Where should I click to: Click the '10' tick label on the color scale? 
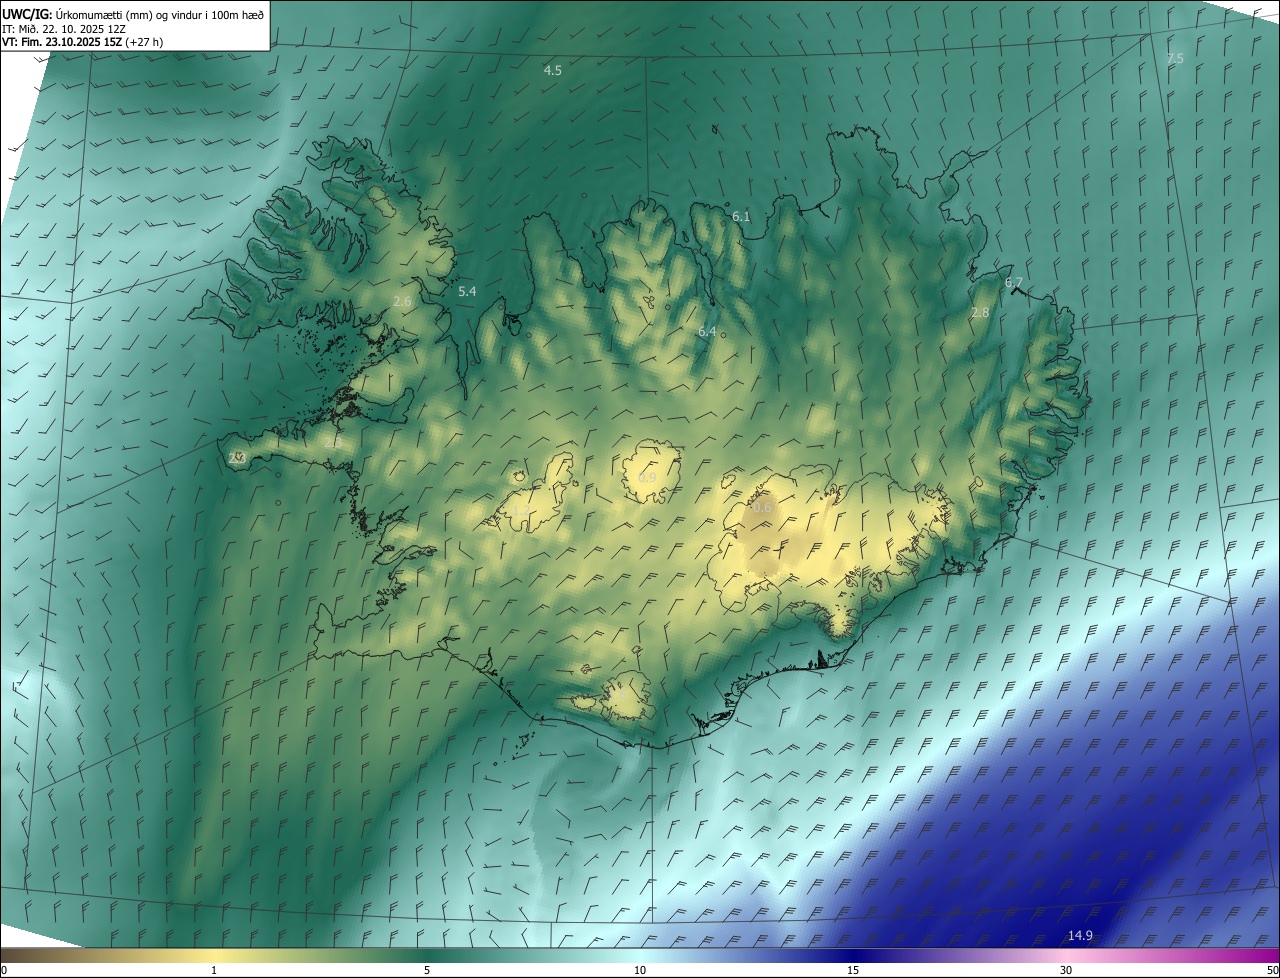tap(640, 970)
